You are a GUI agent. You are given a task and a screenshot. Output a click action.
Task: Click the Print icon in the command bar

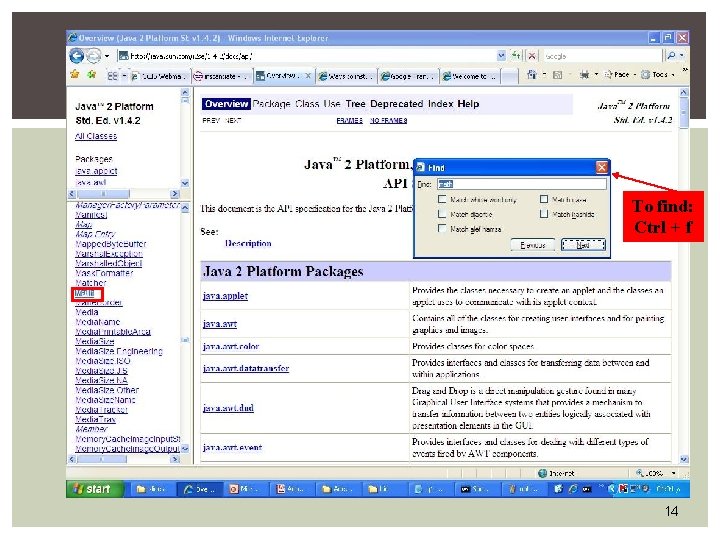click(x=584, y=74)
